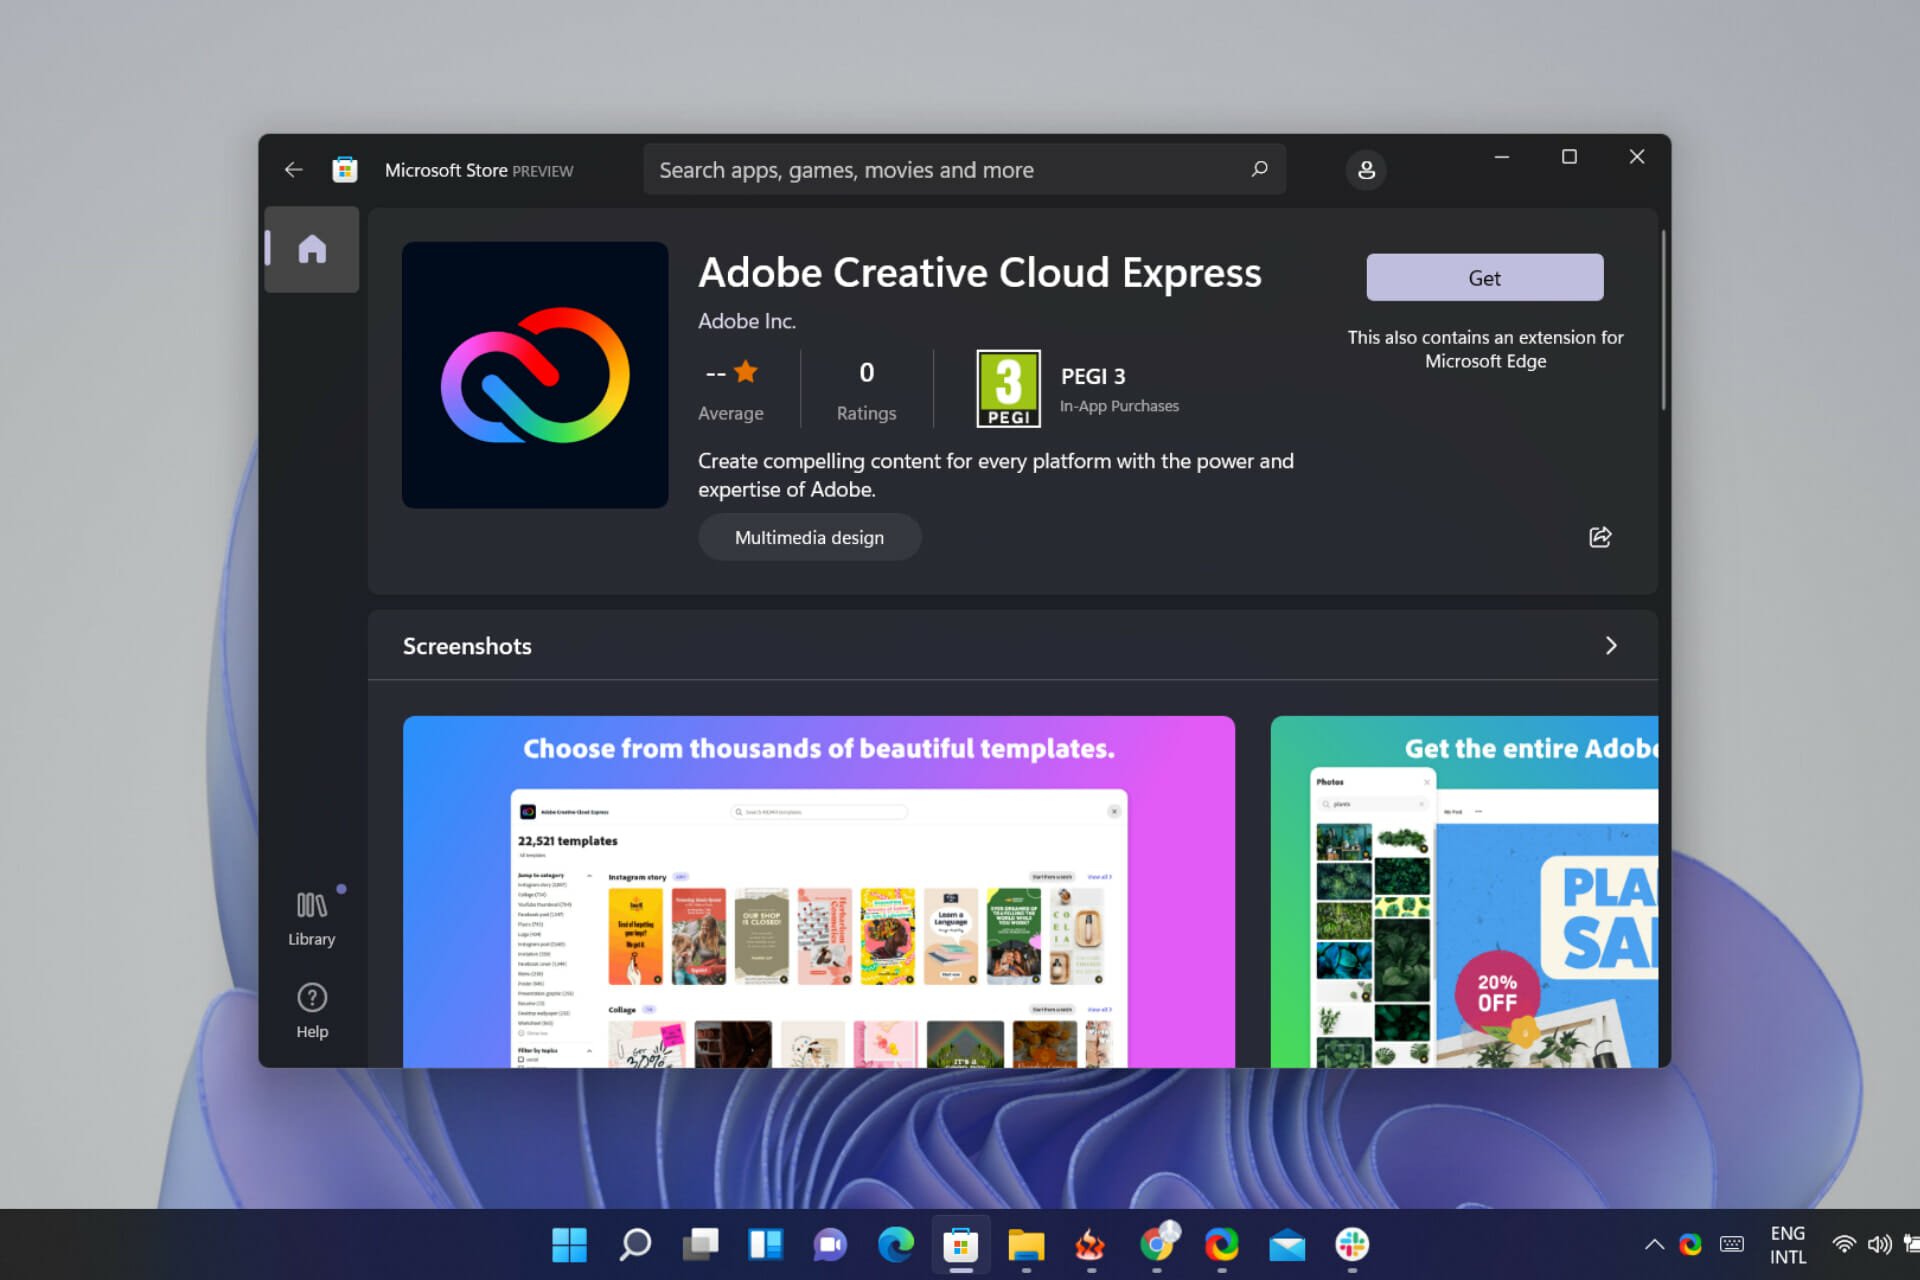Click the Average rating label
This screenshot has height=1280, width=1920.
click(x=730, y=413)
